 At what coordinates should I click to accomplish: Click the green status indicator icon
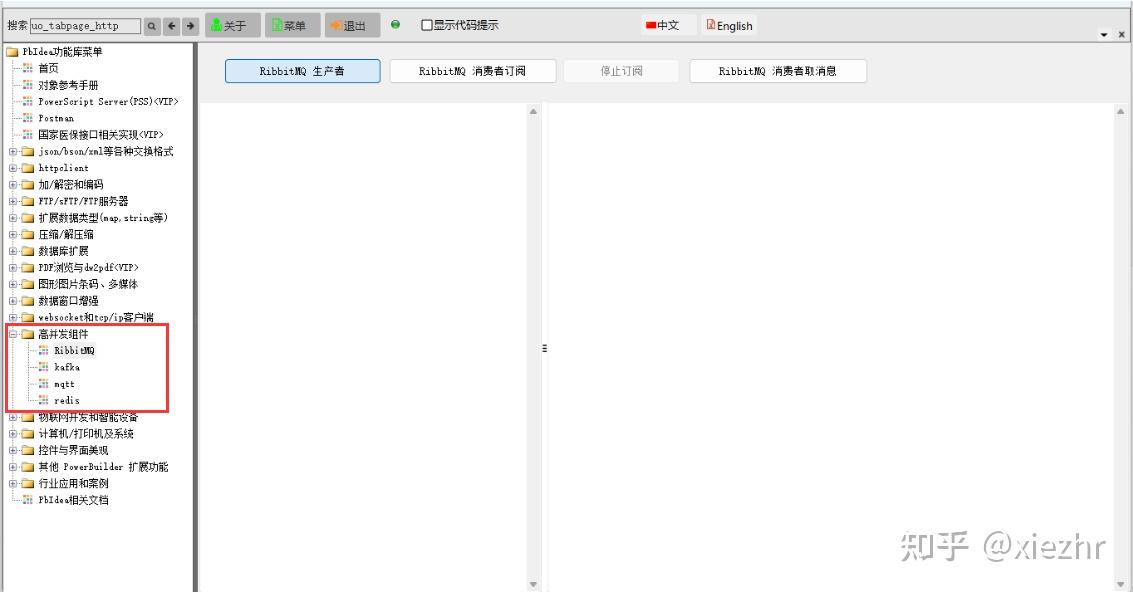click(x=395, y=25)
